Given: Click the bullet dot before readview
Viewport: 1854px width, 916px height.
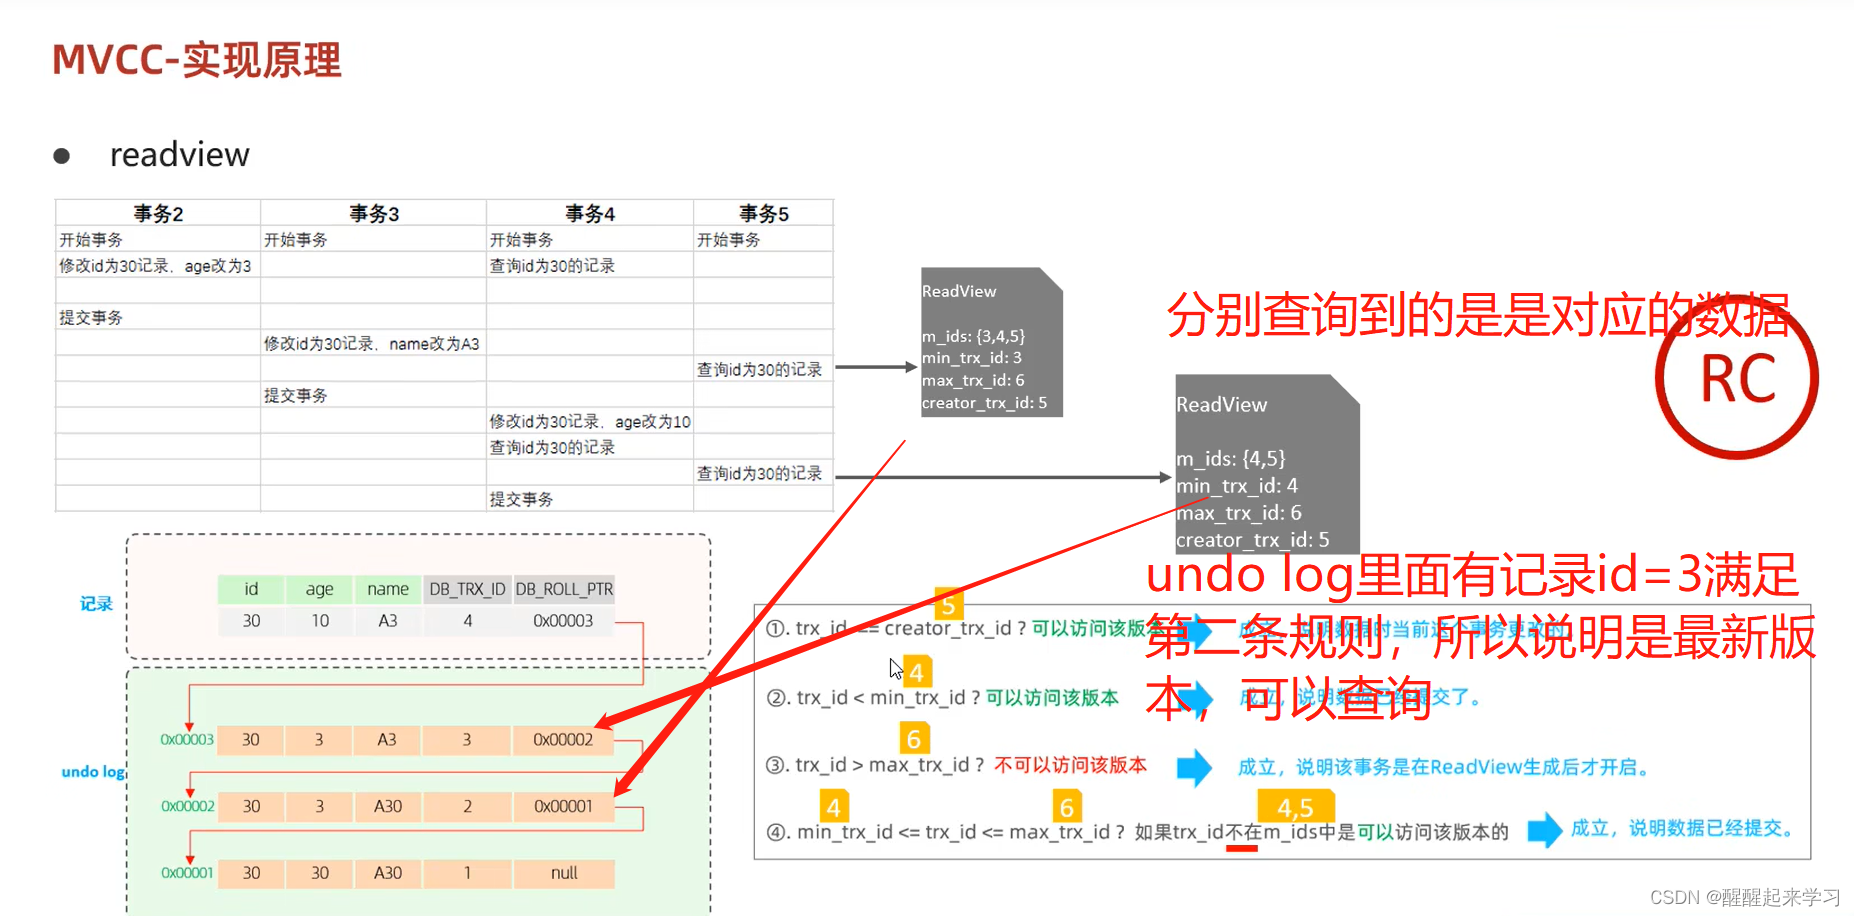Looking at the screenshot, I should tap(62, 156).
